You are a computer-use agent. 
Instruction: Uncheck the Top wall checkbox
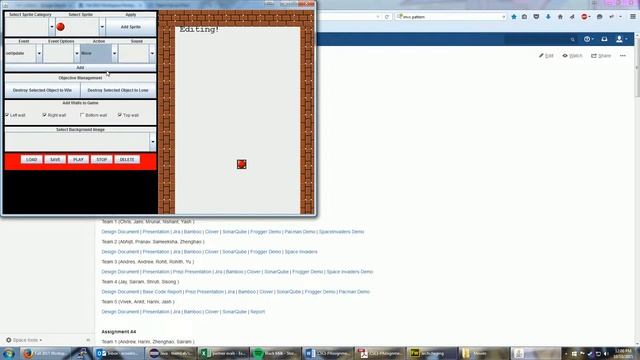tap(120, 115)
